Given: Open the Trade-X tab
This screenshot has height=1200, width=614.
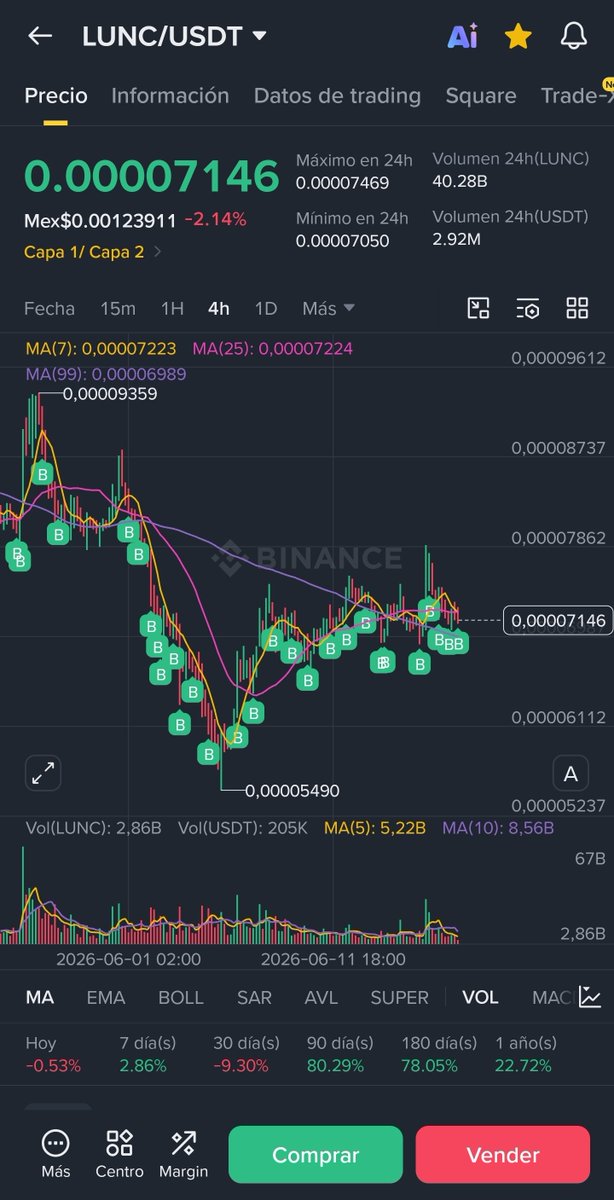Looking at the screenshot, I should coord(577,96).
